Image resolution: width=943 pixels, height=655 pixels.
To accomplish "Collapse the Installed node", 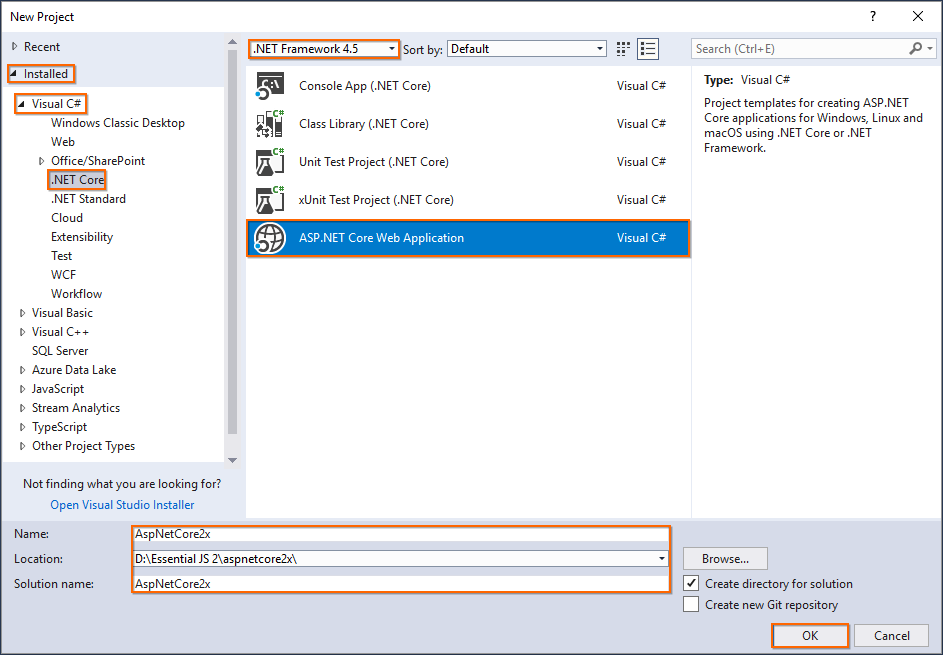I will [x=14, y=73].
